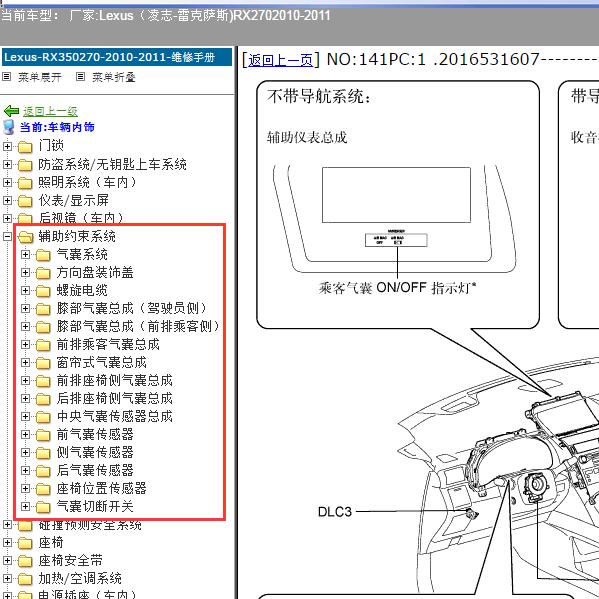Click the computer icon beside 当前:车辆内饰
The width and height of the screenshot is (599, 599).
(x=8, y=127)
